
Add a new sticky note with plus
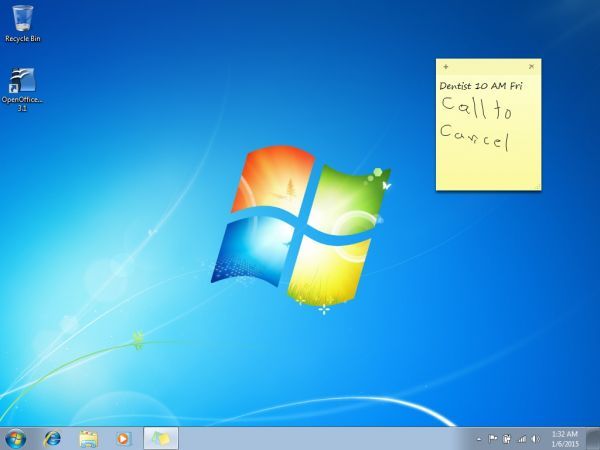pos(446,67)
